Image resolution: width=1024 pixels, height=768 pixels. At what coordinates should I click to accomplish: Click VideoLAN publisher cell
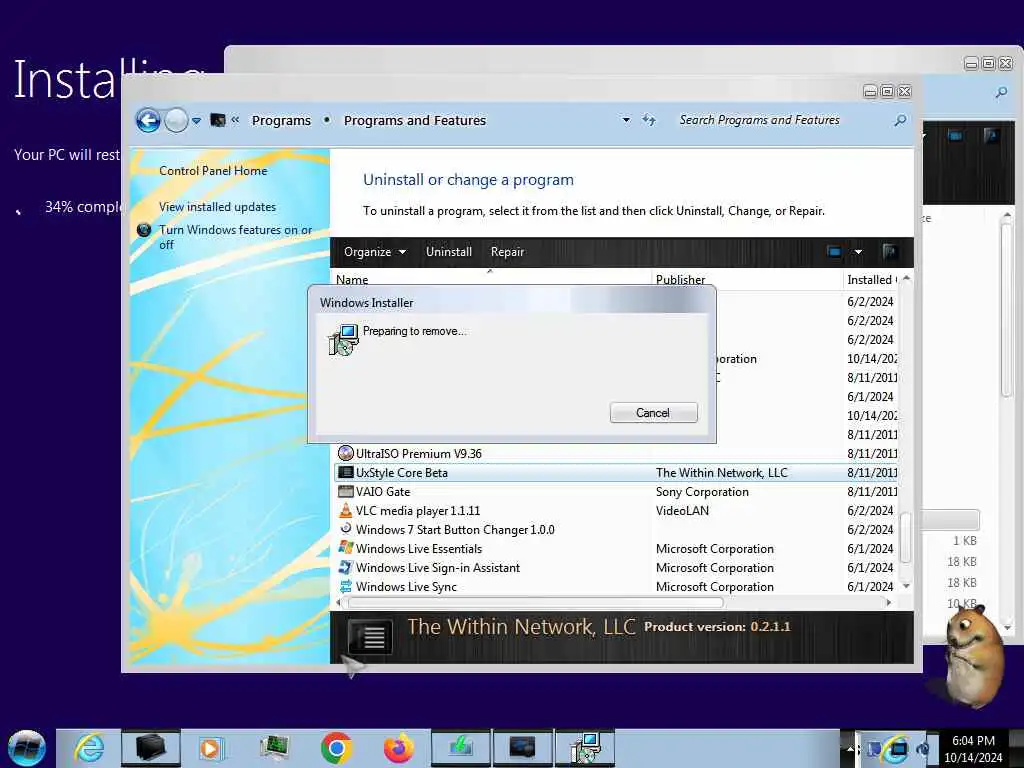click(x=682, y=510)
